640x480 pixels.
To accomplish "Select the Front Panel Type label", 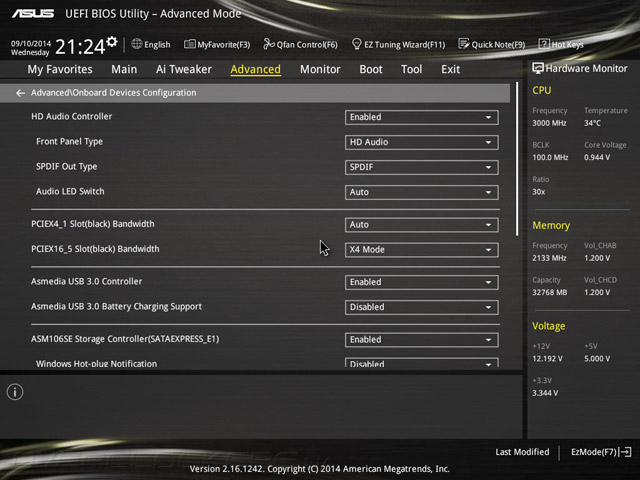I will (x=69, y=142).
